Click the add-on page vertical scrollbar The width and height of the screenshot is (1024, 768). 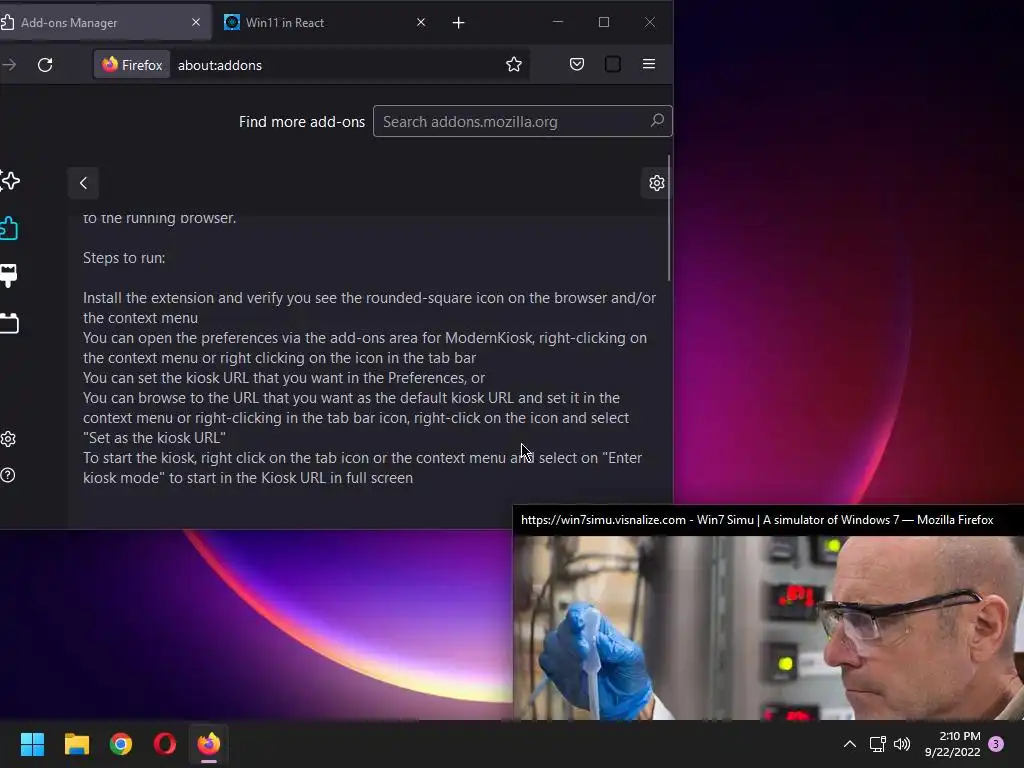click(x=669, y=219)
